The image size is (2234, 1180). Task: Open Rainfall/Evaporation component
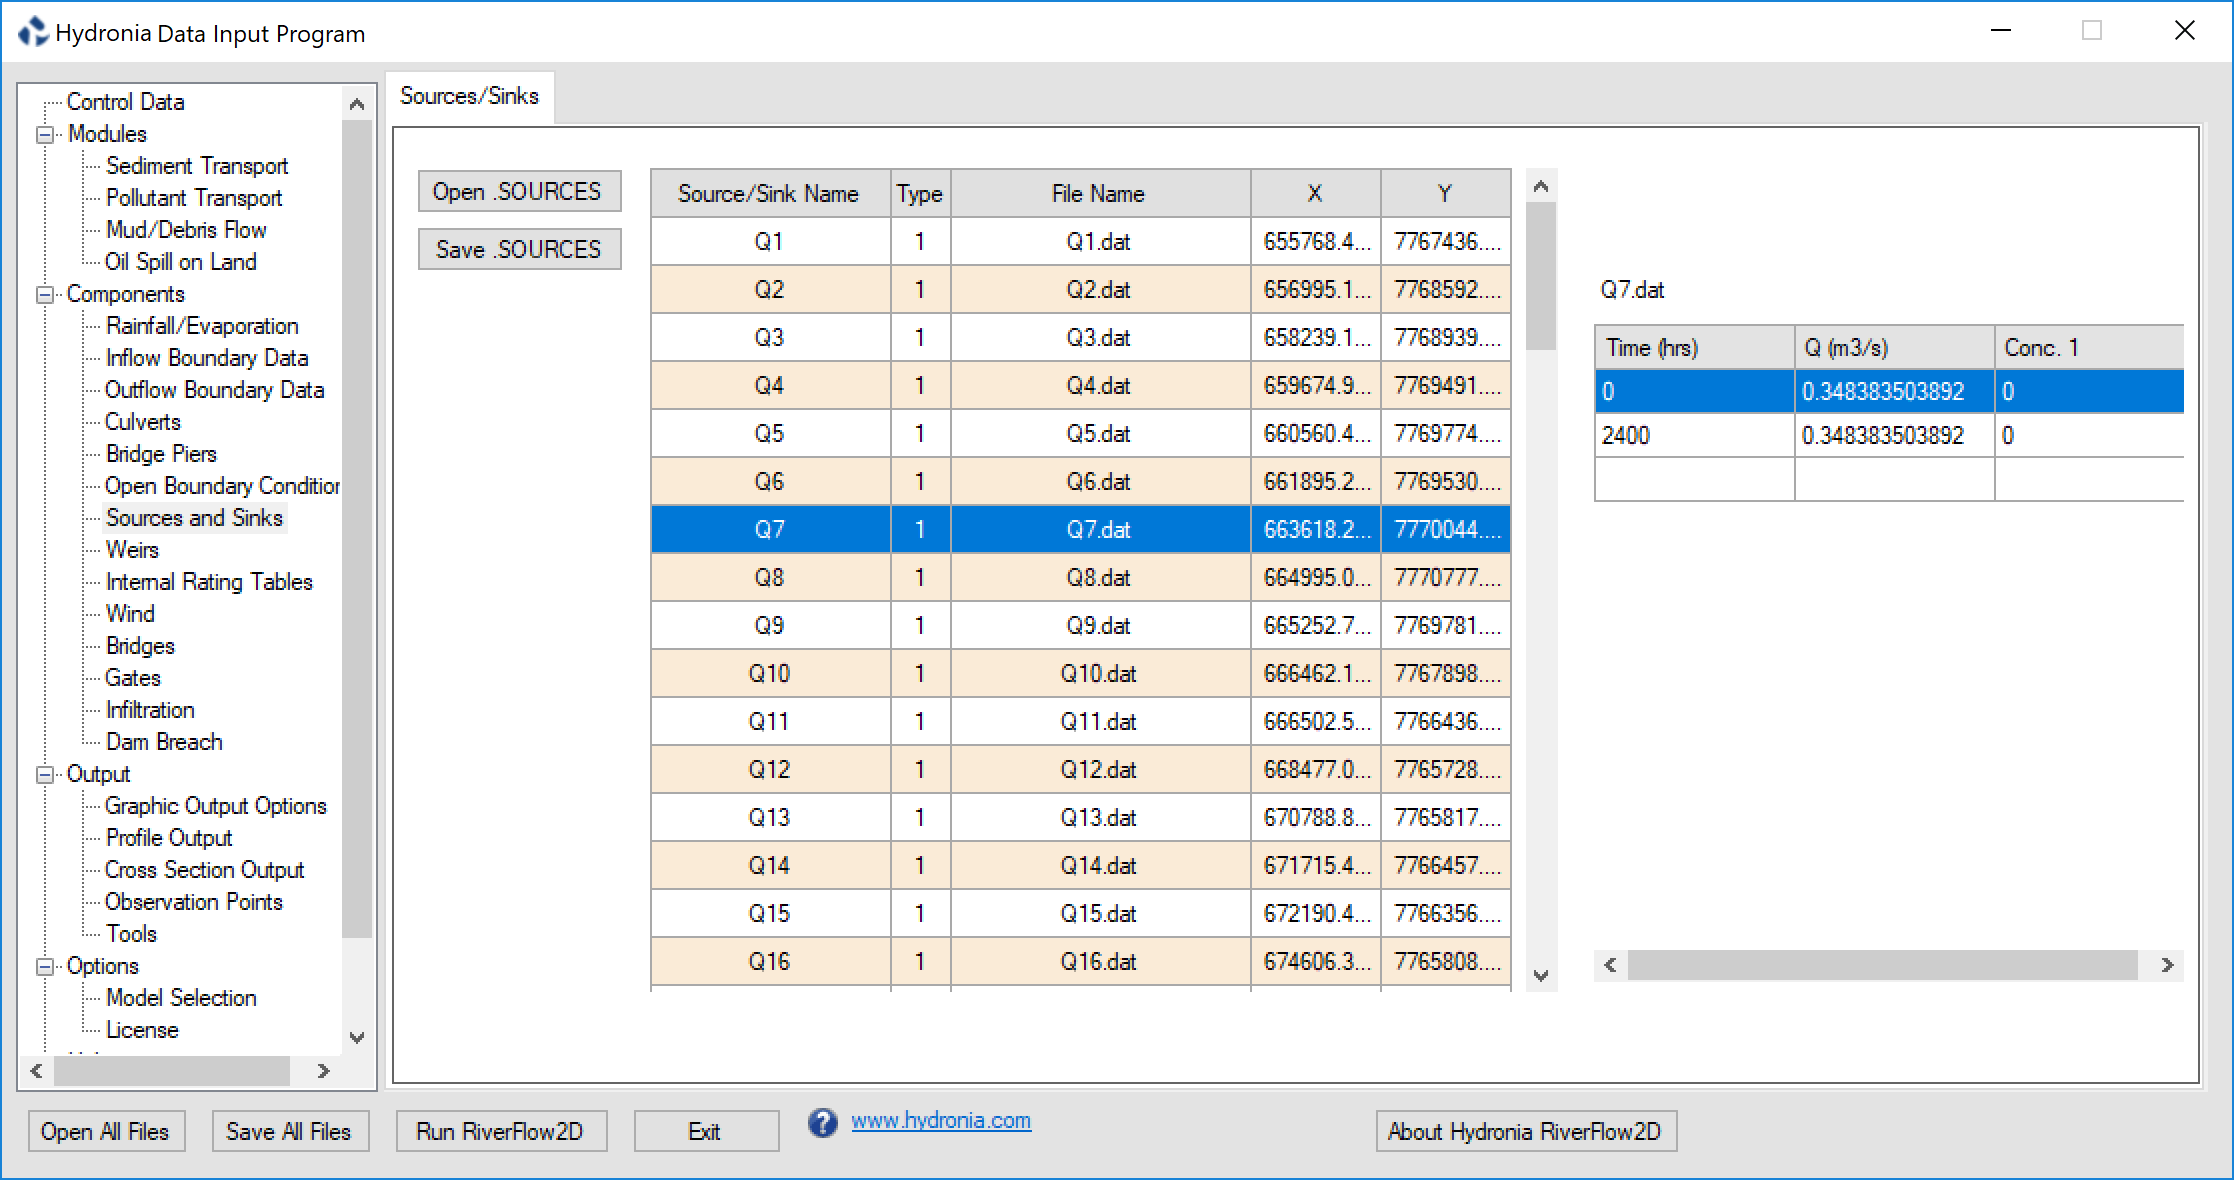coord(202,326)
